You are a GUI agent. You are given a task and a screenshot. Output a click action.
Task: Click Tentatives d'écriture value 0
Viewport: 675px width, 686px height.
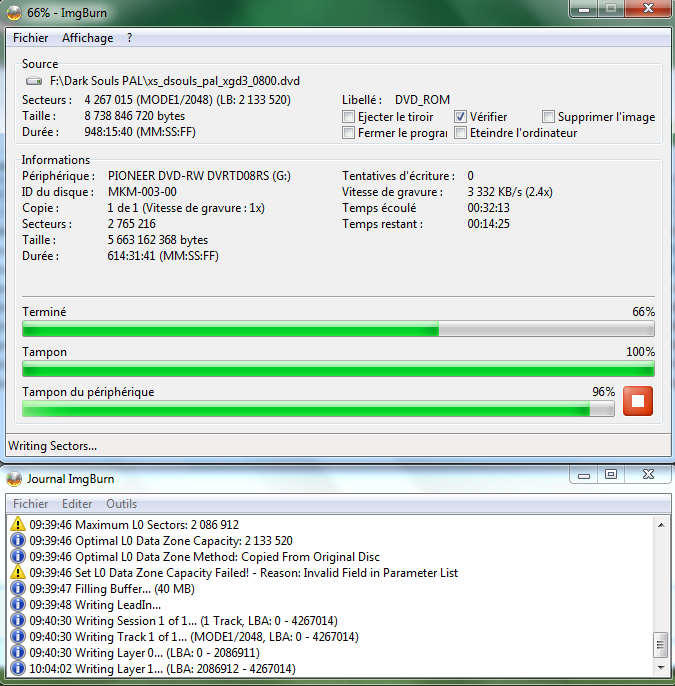[470, 176]
